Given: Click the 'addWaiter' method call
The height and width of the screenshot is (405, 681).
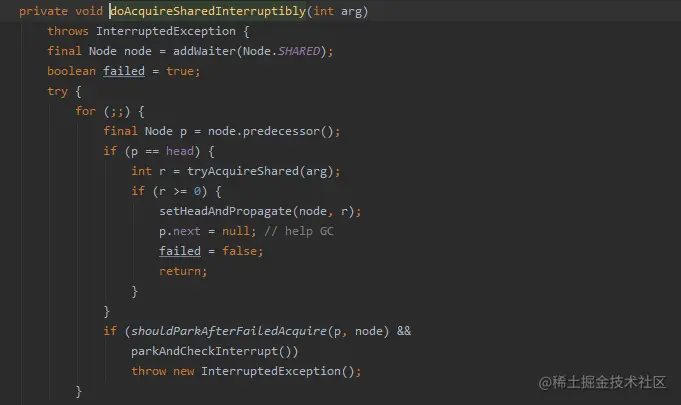Looking at the screenshot, I should coord(205,51).
